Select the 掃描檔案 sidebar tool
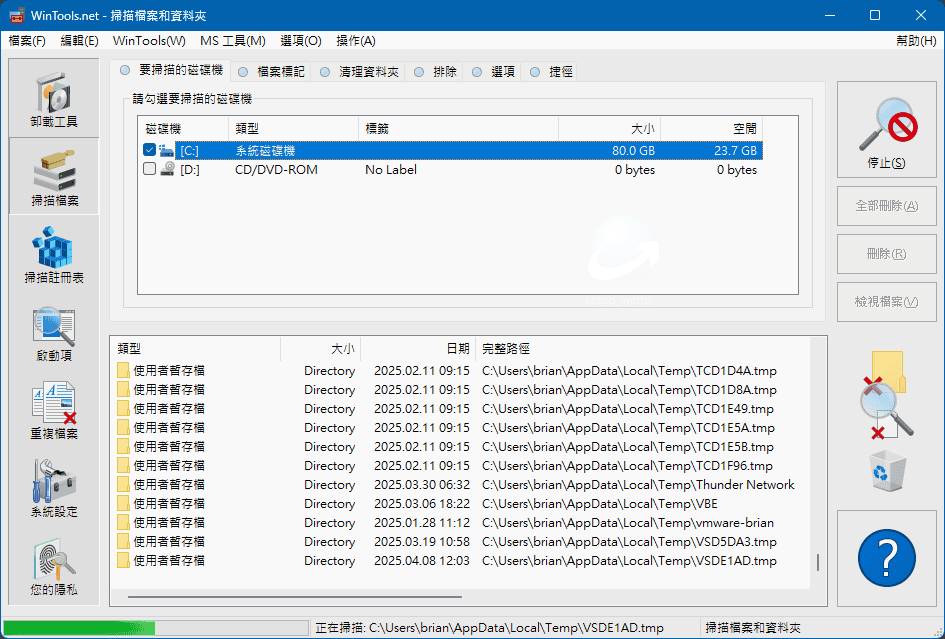 (53, 177)
